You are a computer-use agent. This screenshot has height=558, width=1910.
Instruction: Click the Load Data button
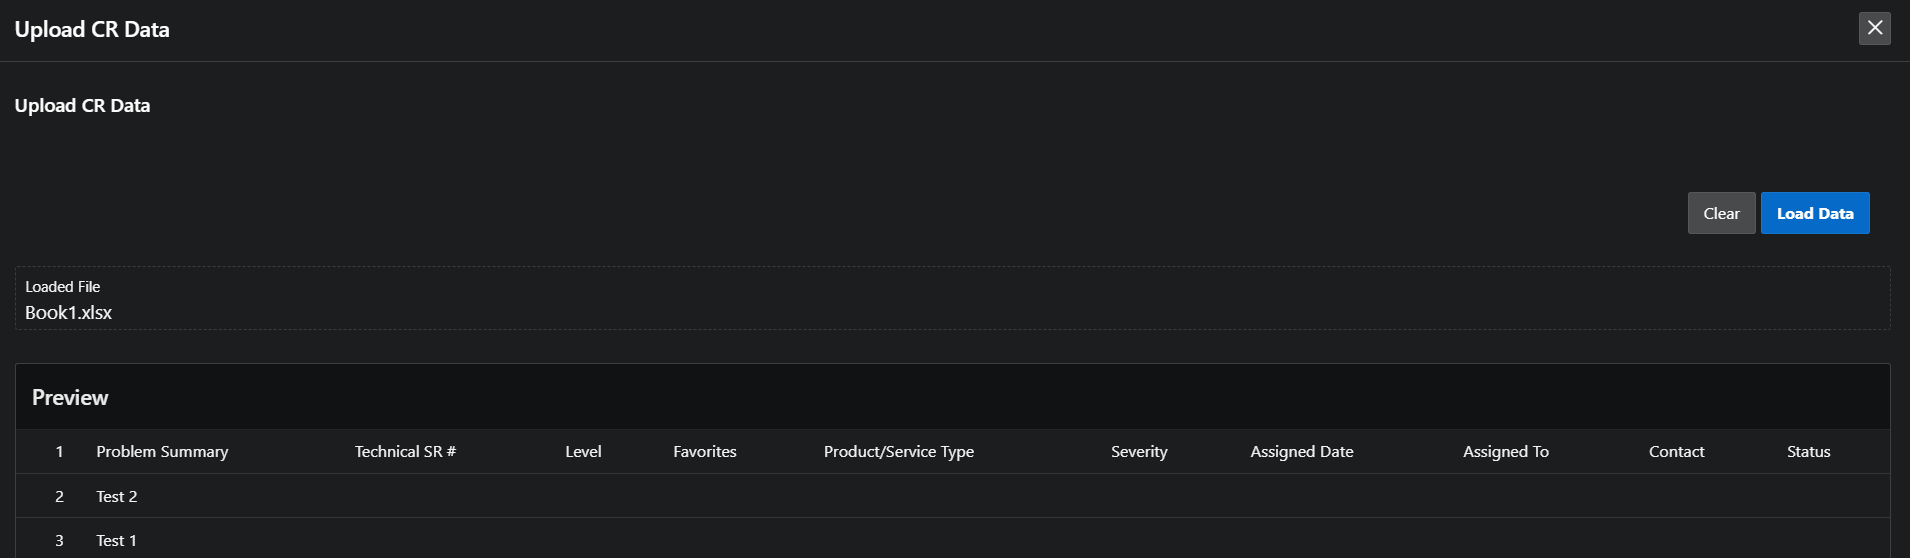click(x=1814, y=213)
